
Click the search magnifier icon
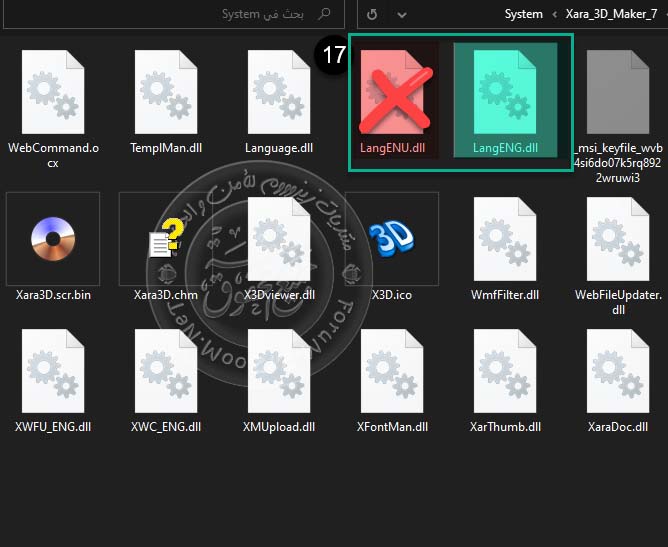click(x=324, y=14)
